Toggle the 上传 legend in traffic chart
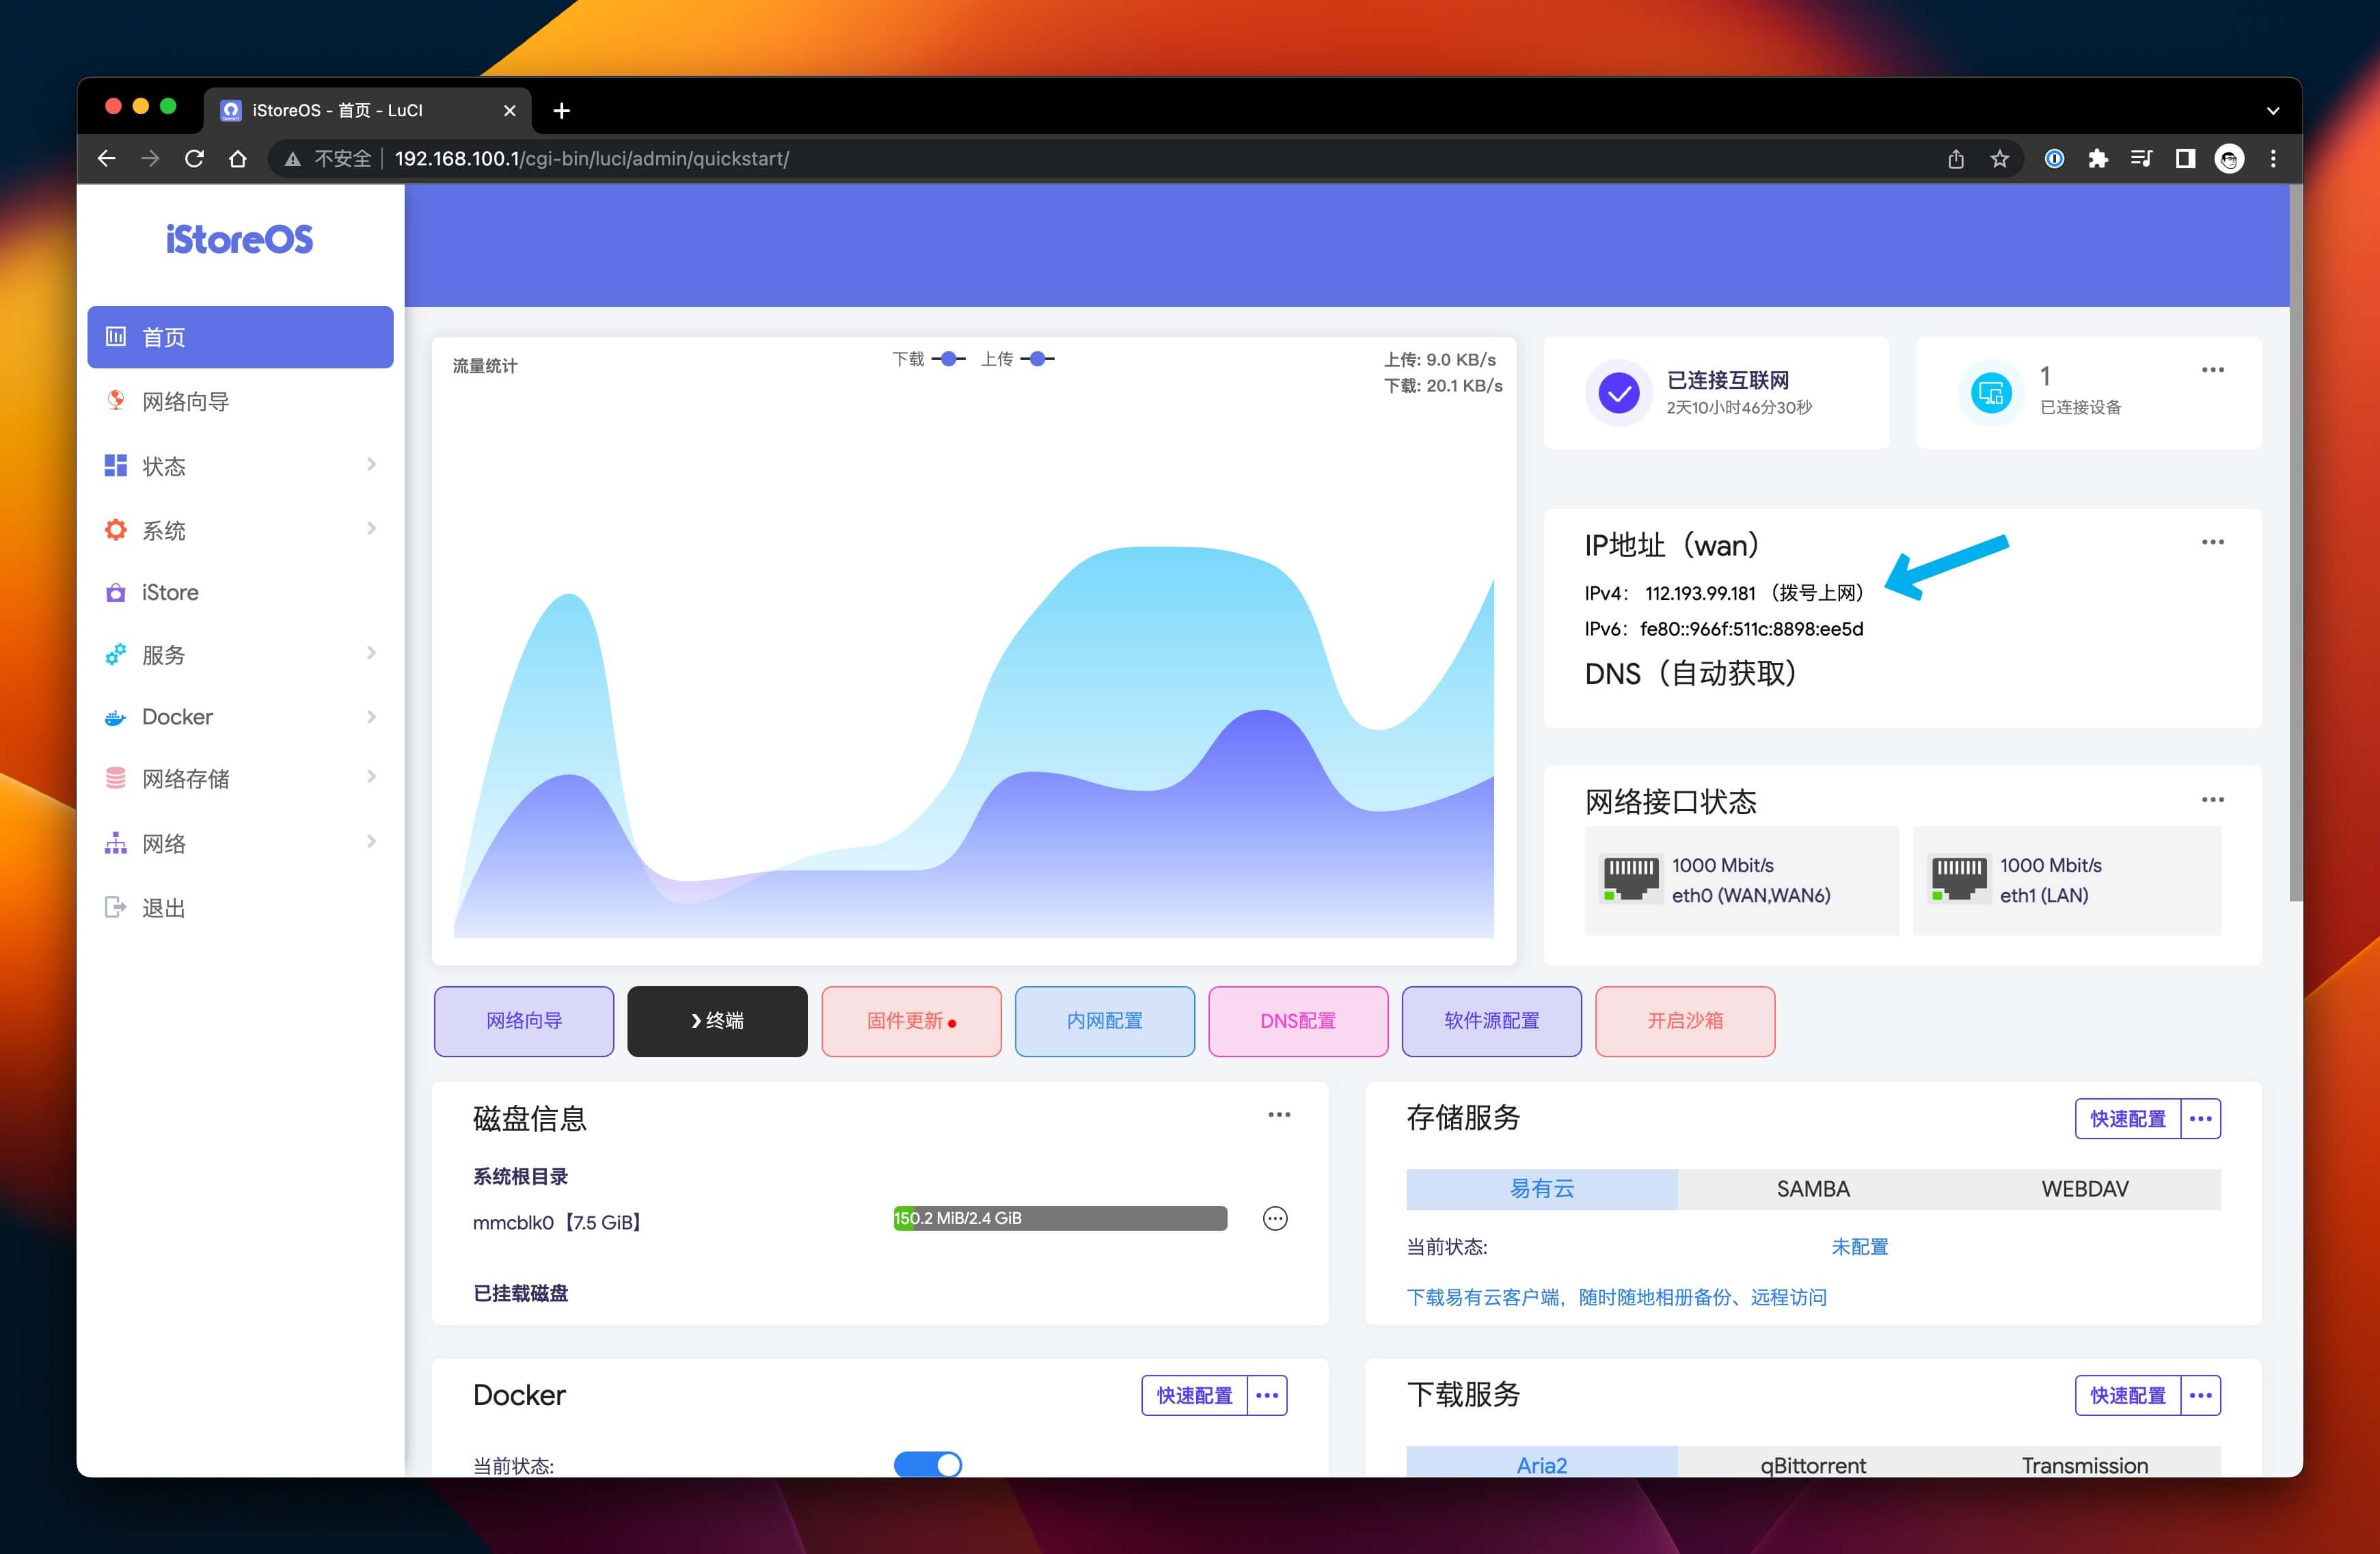The width and height of the screenshot is (2380, 1554). [1018, 359]
